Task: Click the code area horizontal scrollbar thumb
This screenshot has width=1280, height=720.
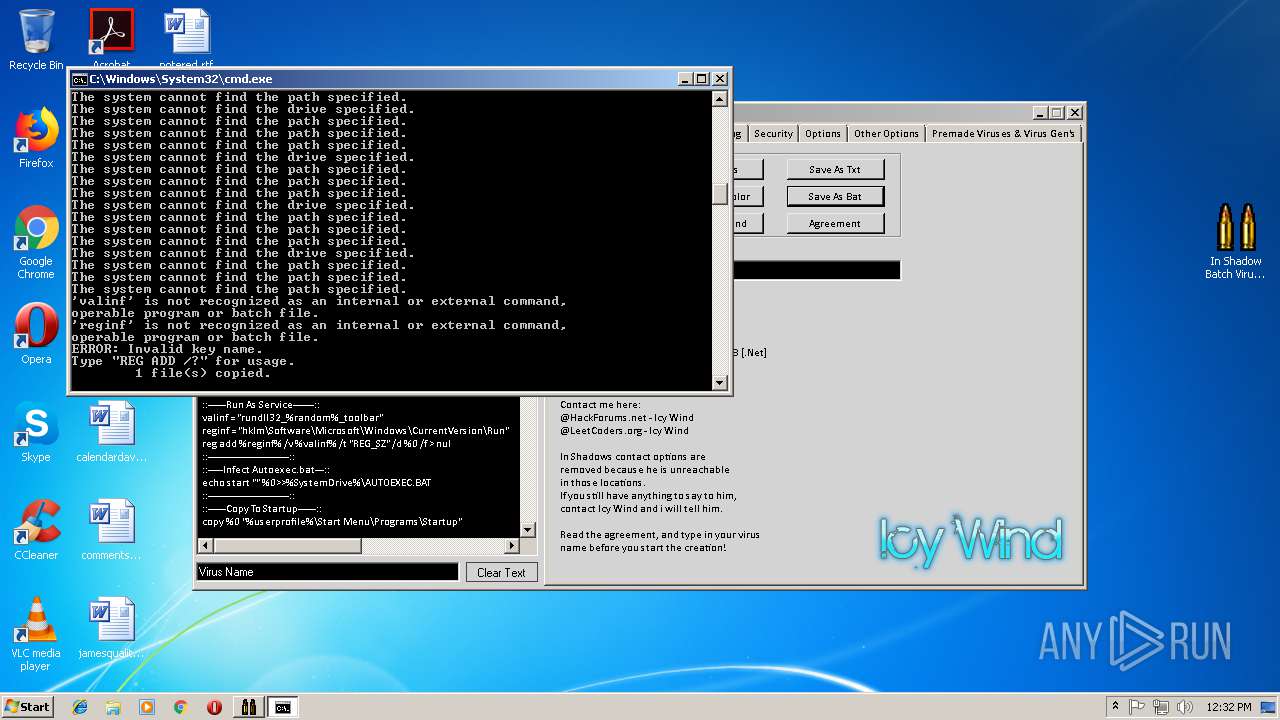Action: (x=287, y=546)
